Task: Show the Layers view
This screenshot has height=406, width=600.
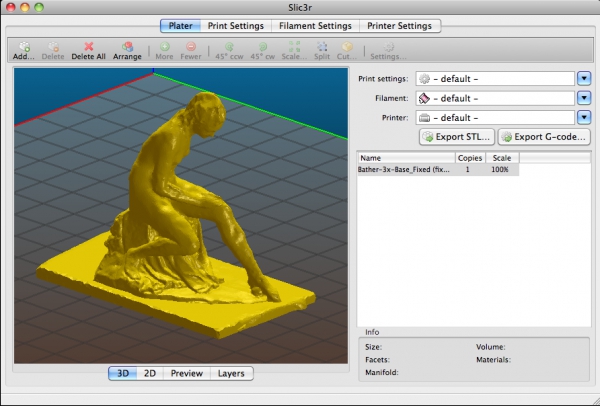Action: click(x=230, y=373)
